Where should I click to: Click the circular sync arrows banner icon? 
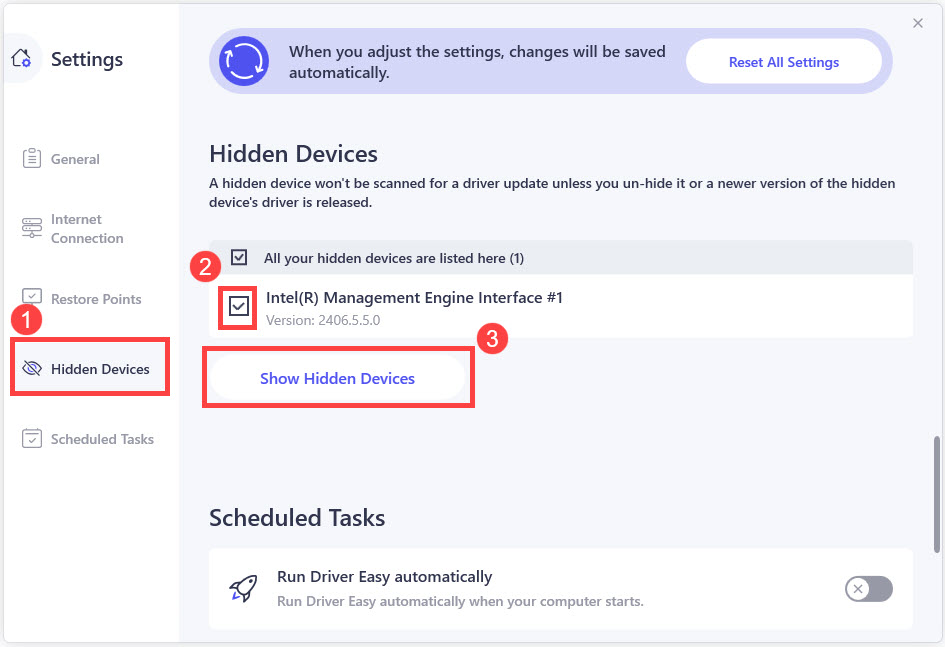coord(244,60)
